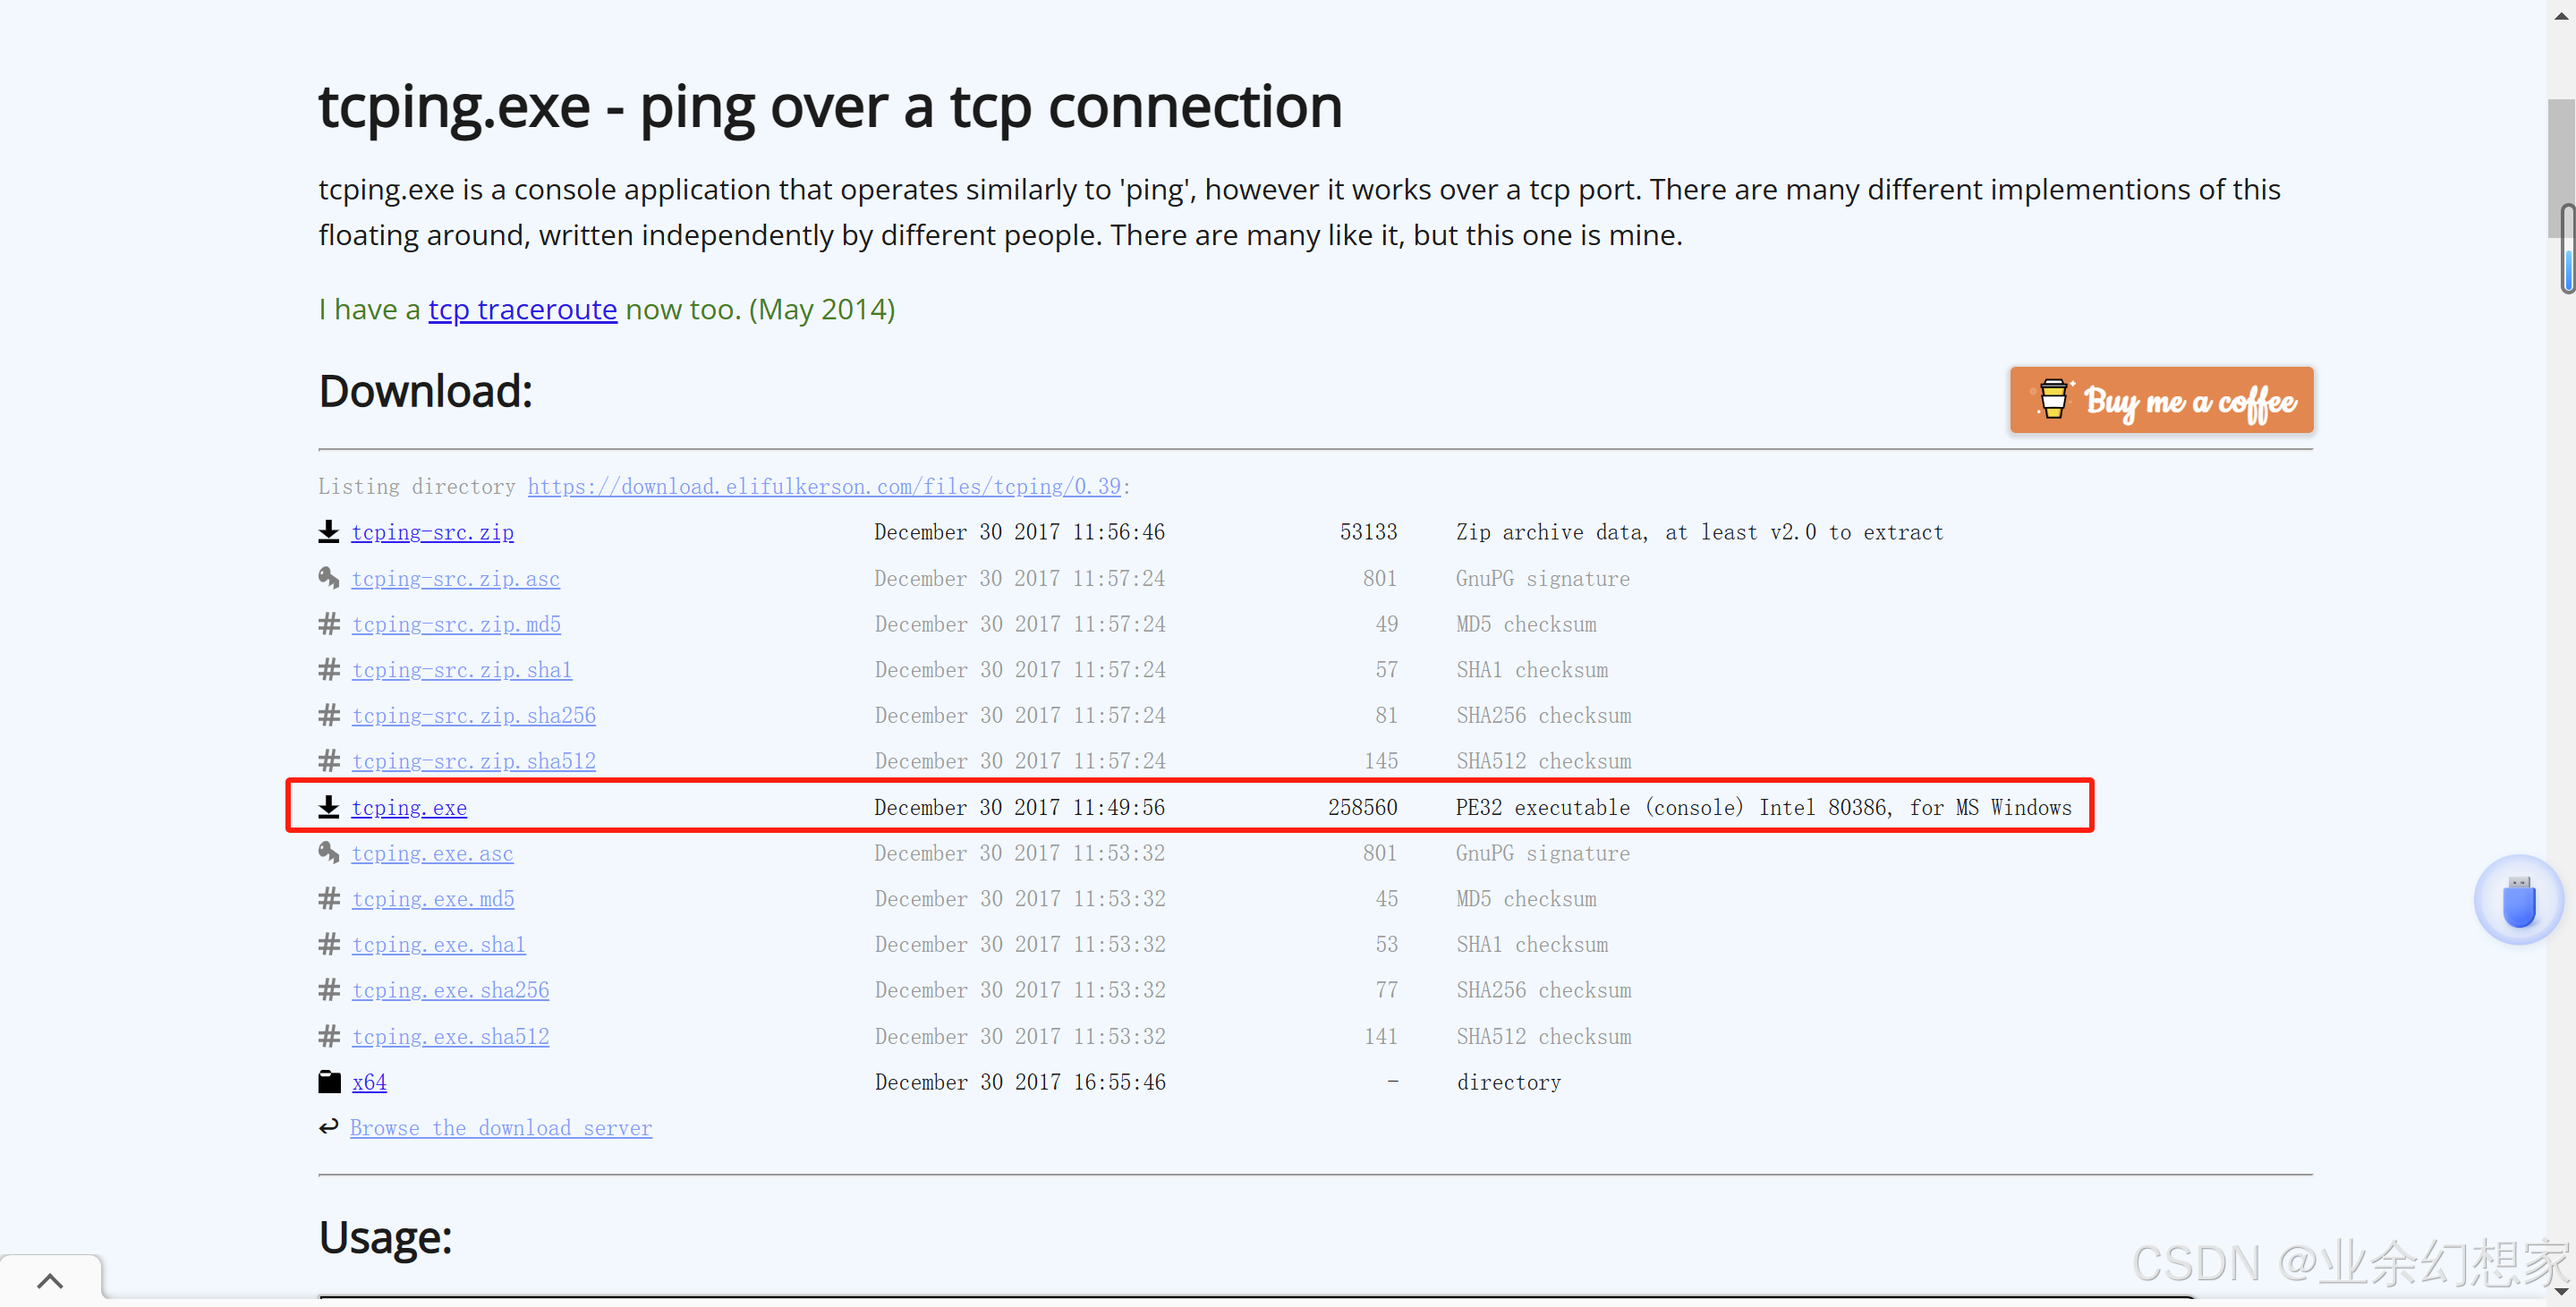The height and width of the screenshot is (1307, 2576).
Task: Click download arrow icon next to tcping.exe
Action: point(328,807)
